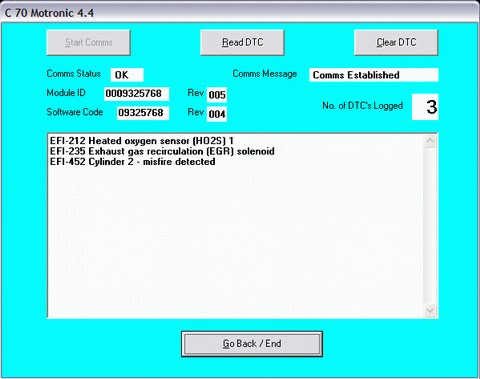Click the No. of DTC's Logged label
The image size is (480, 379).
point(362,106)
